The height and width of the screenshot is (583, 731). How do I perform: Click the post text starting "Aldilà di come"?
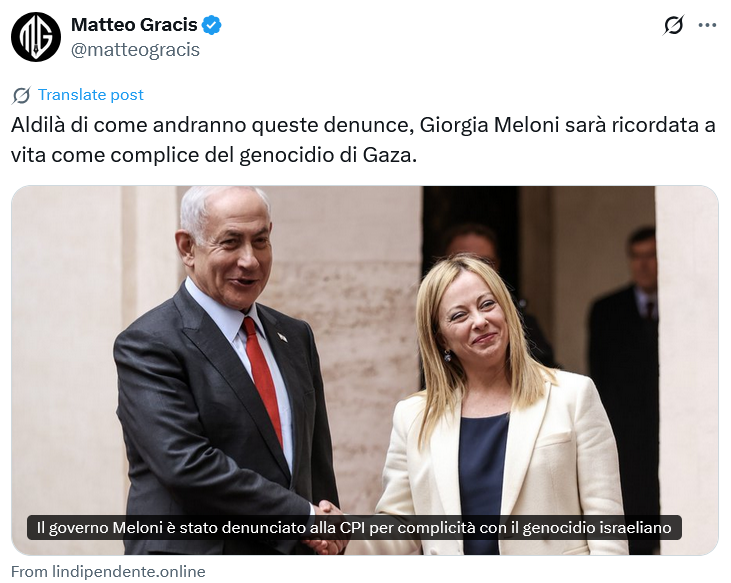(363, 140)
